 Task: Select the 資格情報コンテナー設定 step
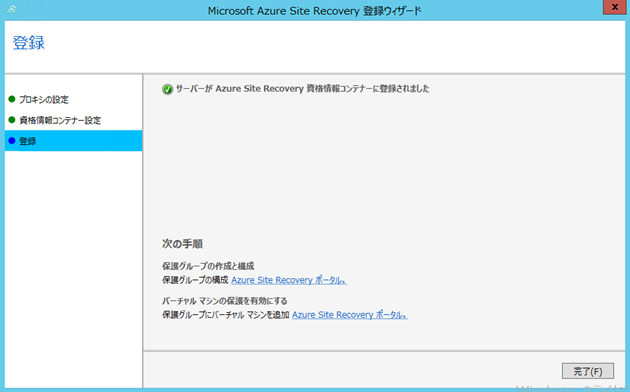click(x=74, y=120)
